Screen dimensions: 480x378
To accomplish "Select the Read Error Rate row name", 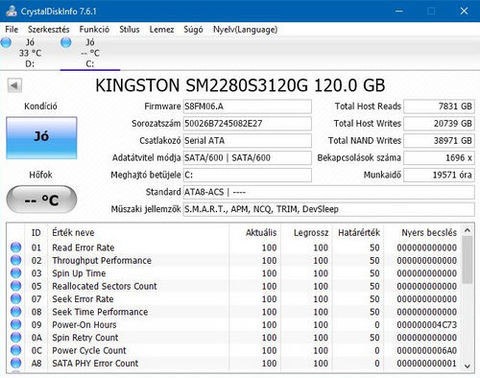I will 83,248.
